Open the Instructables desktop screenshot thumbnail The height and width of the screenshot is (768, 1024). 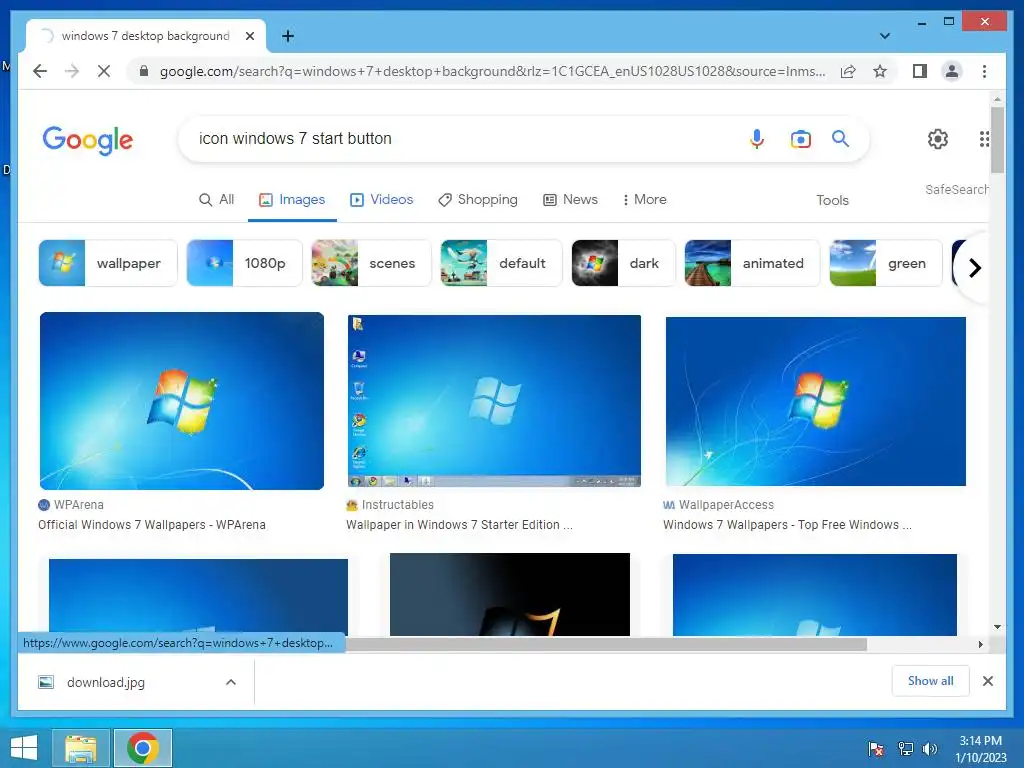494,401
